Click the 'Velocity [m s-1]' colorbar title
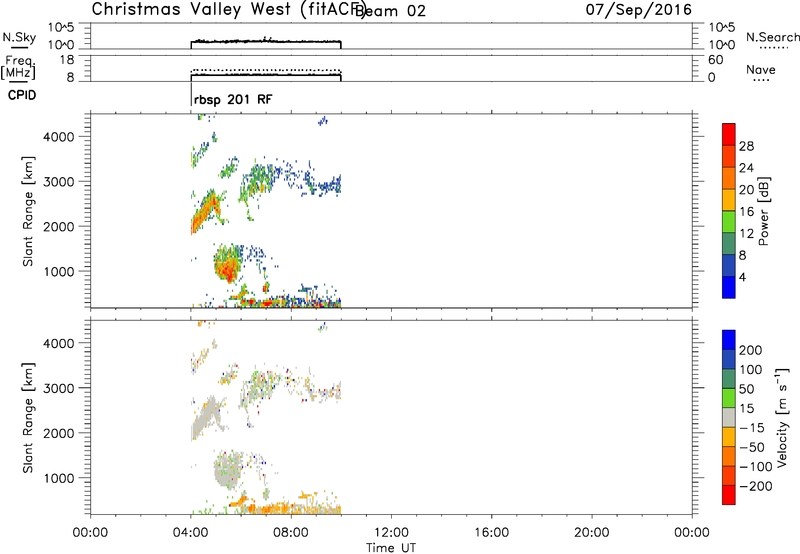This screenshot has width=800, height=554. (782, 417)
